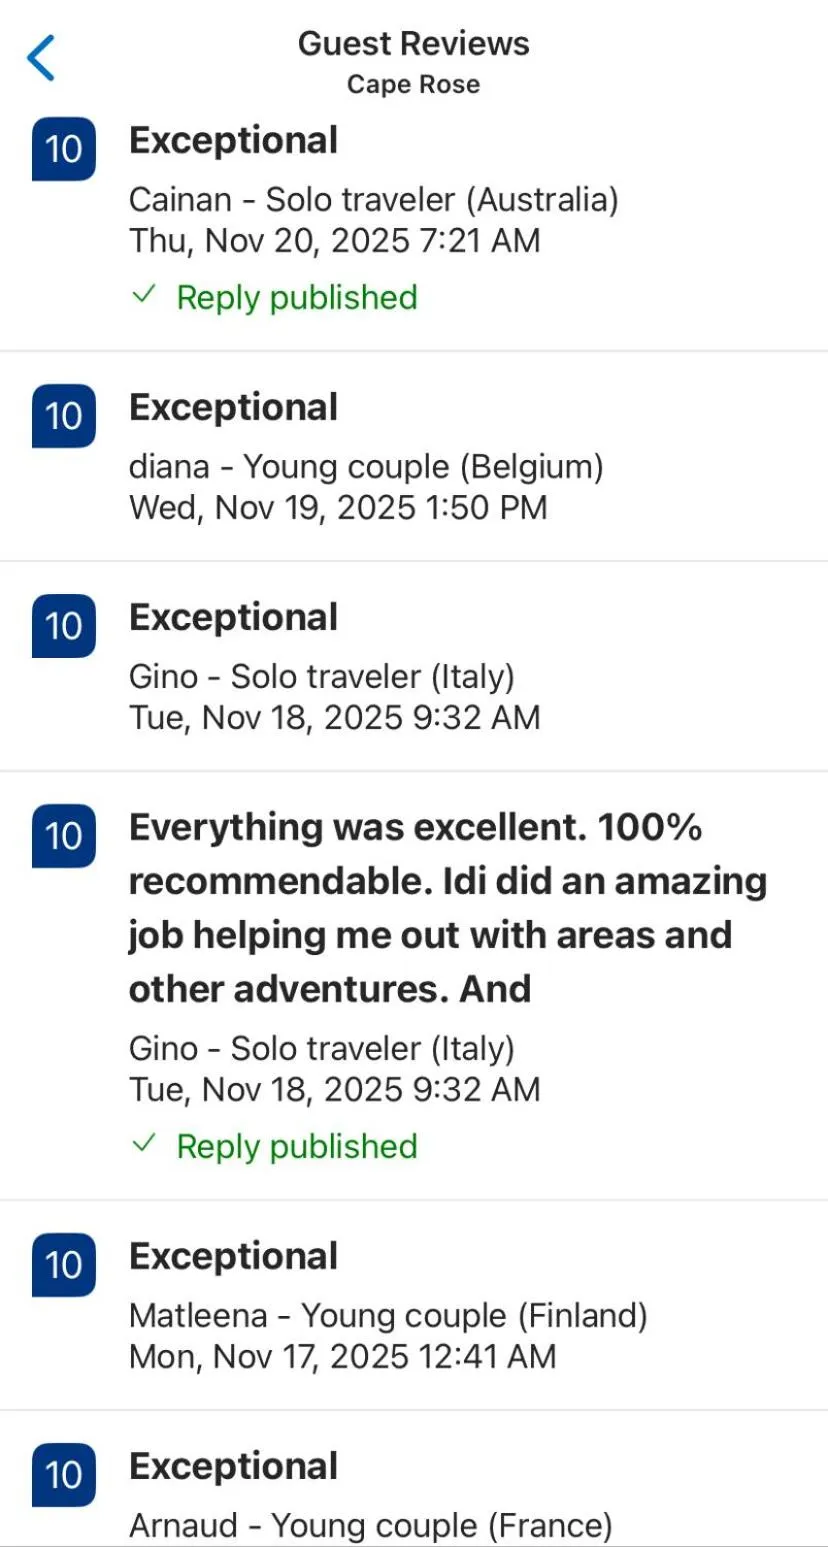Tap the back arrow icon

(42, 58)
